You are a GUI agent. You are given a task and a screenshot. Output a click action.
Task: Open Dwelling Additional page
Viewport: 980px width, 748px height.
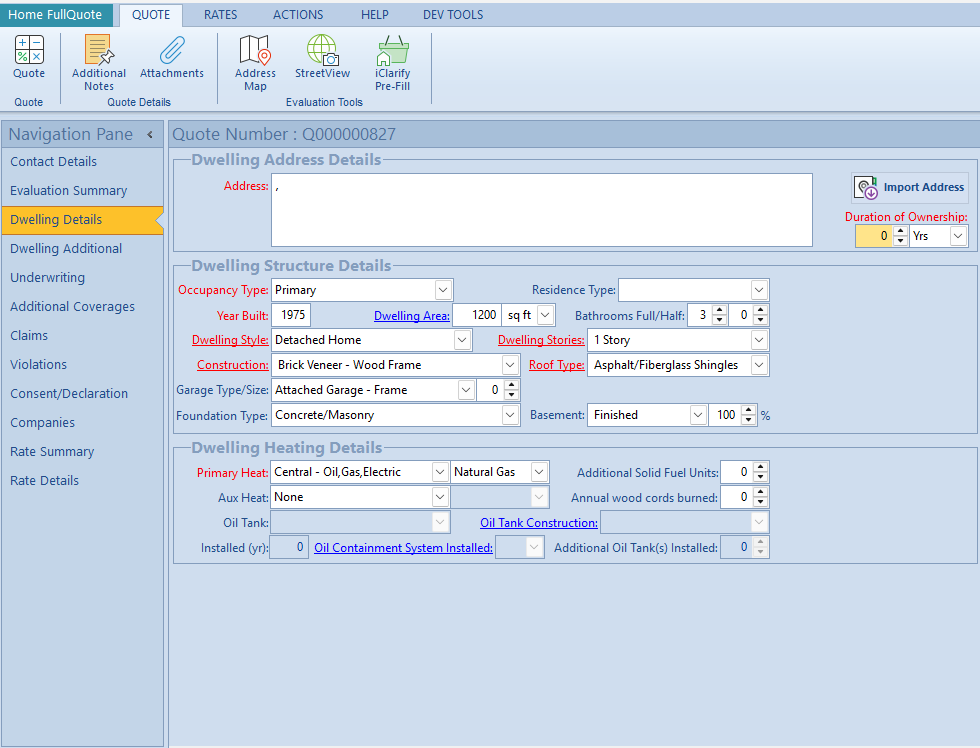82,249
